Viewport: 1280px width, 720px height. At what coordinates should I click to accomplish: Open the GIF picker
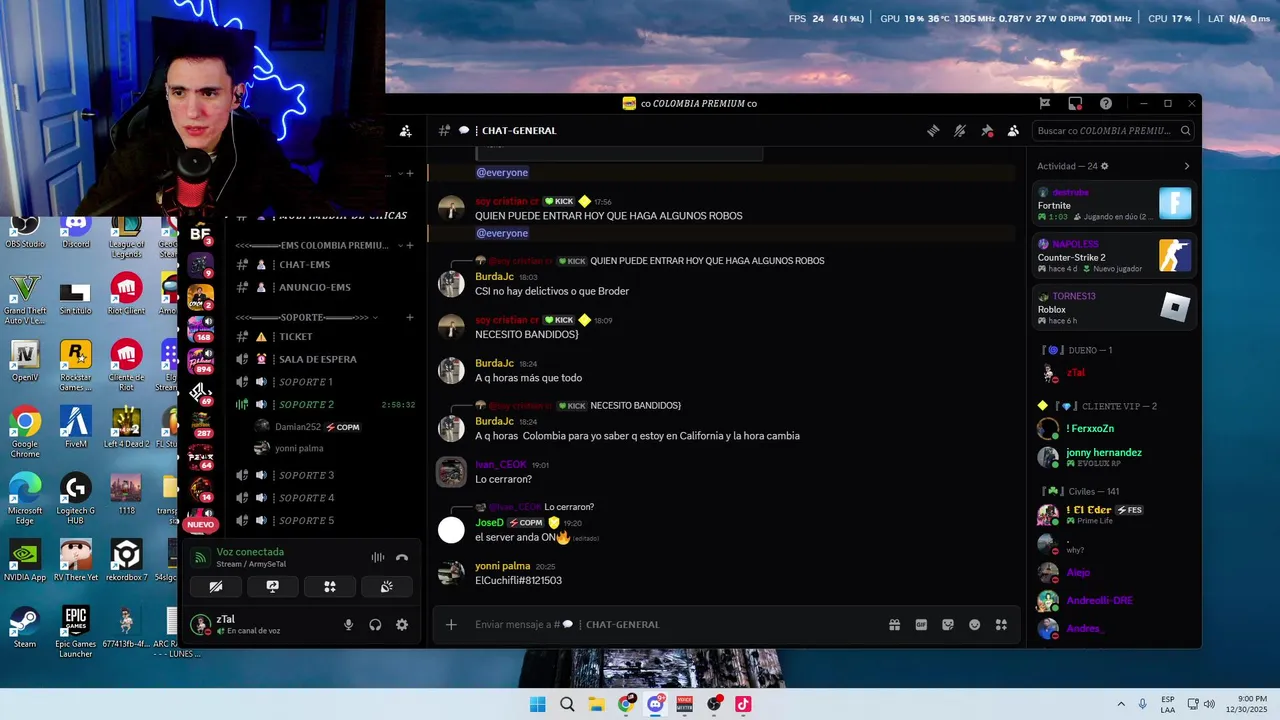click(x=921, y=625)
